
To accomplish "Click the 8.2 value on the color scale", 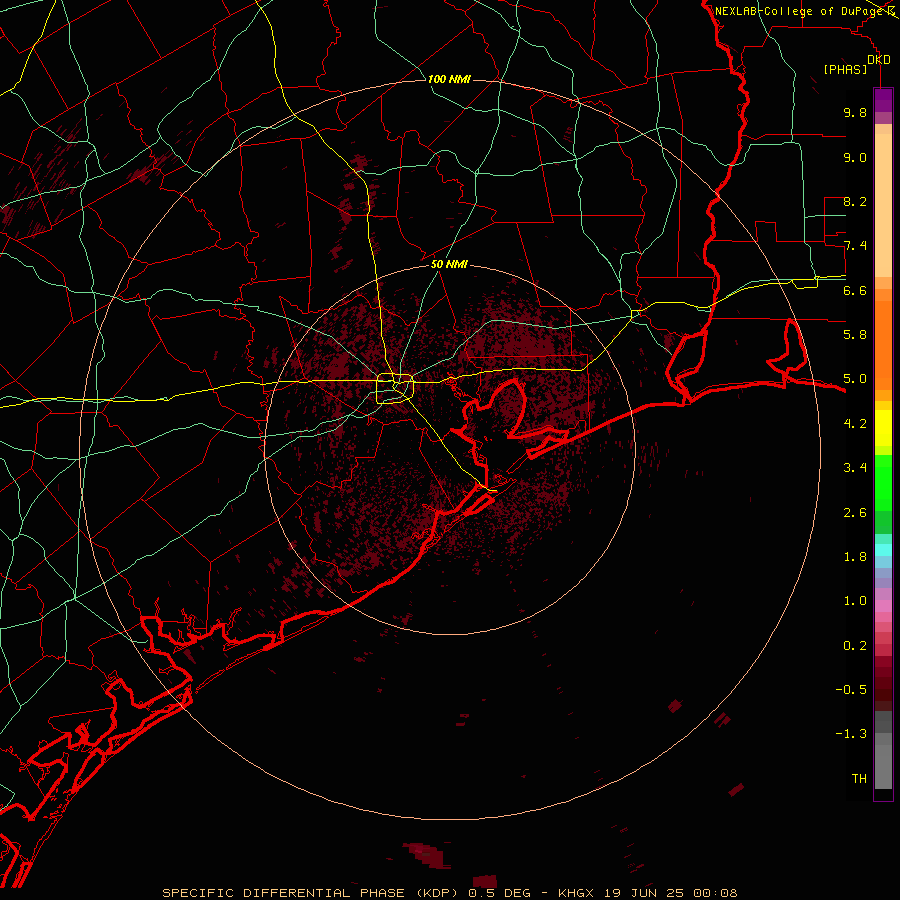I will click(855, 201).
